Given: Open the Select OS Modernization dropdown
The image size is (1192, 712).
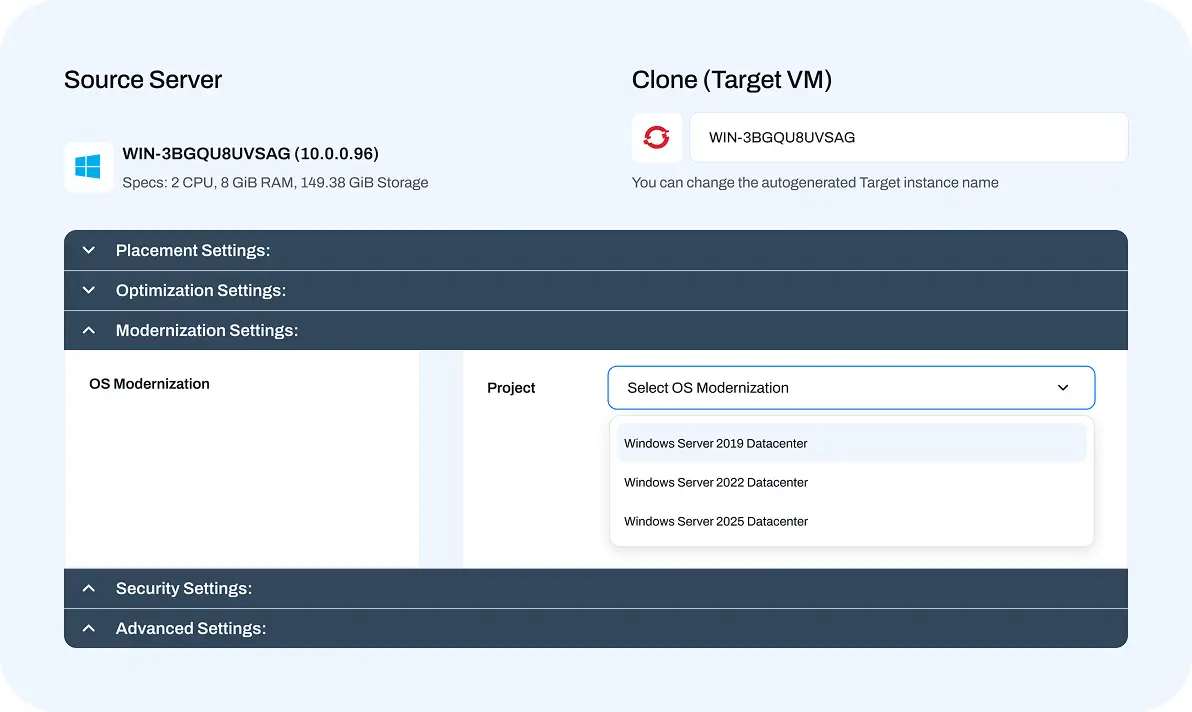Looking at the screenshot, I should 851,388.
